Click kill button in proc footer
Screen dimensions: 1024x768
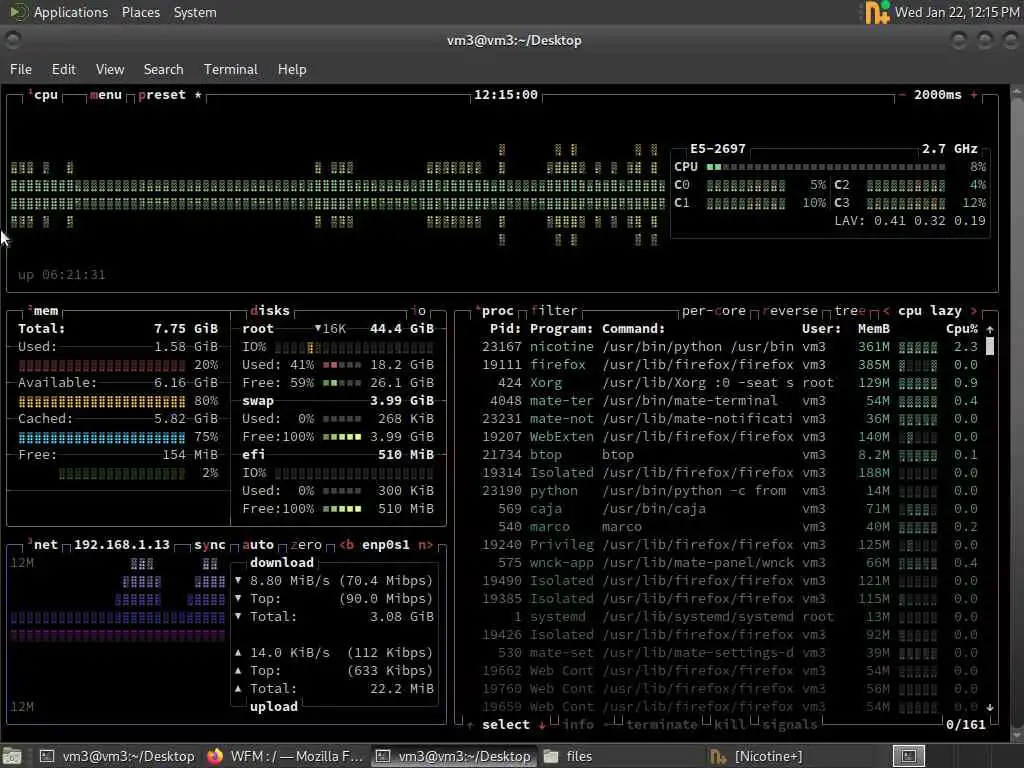click(x=729, y=725)
